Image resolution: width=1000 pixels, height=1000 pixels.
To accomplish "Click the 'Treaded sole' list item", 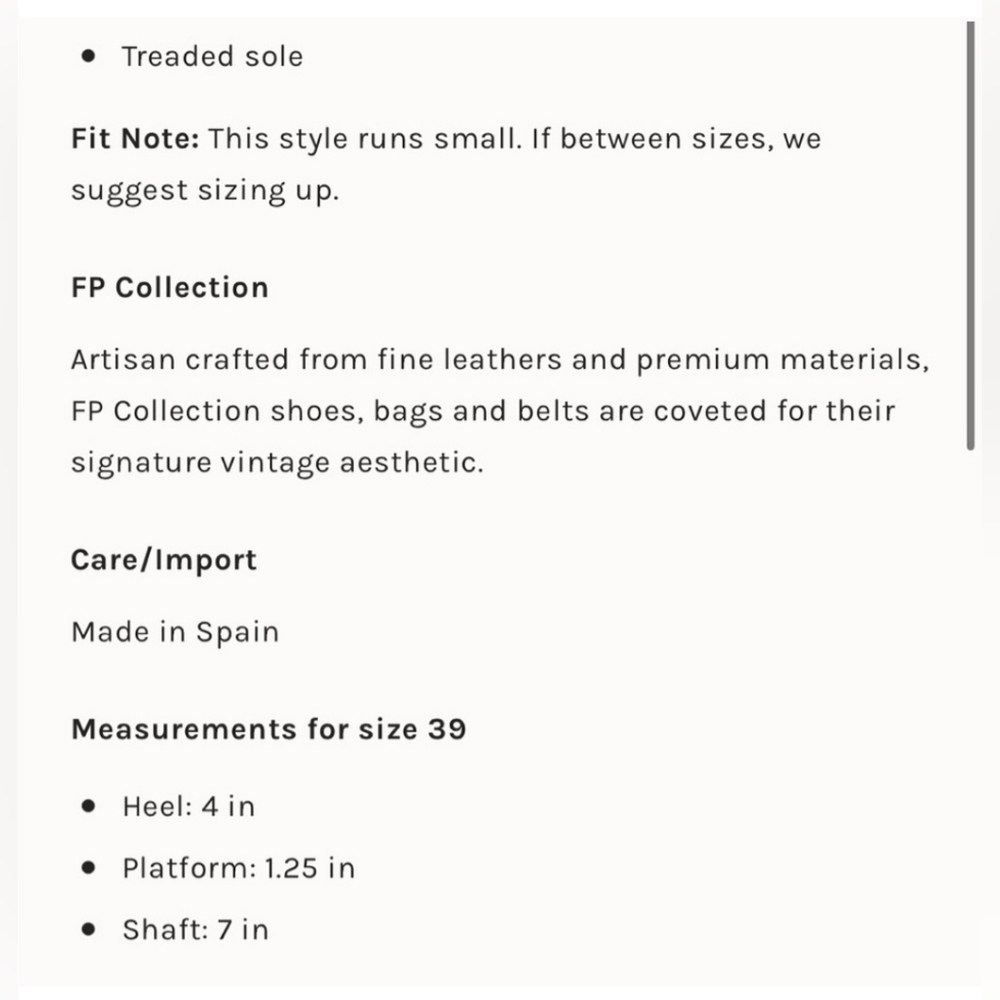I will point(212,56).
